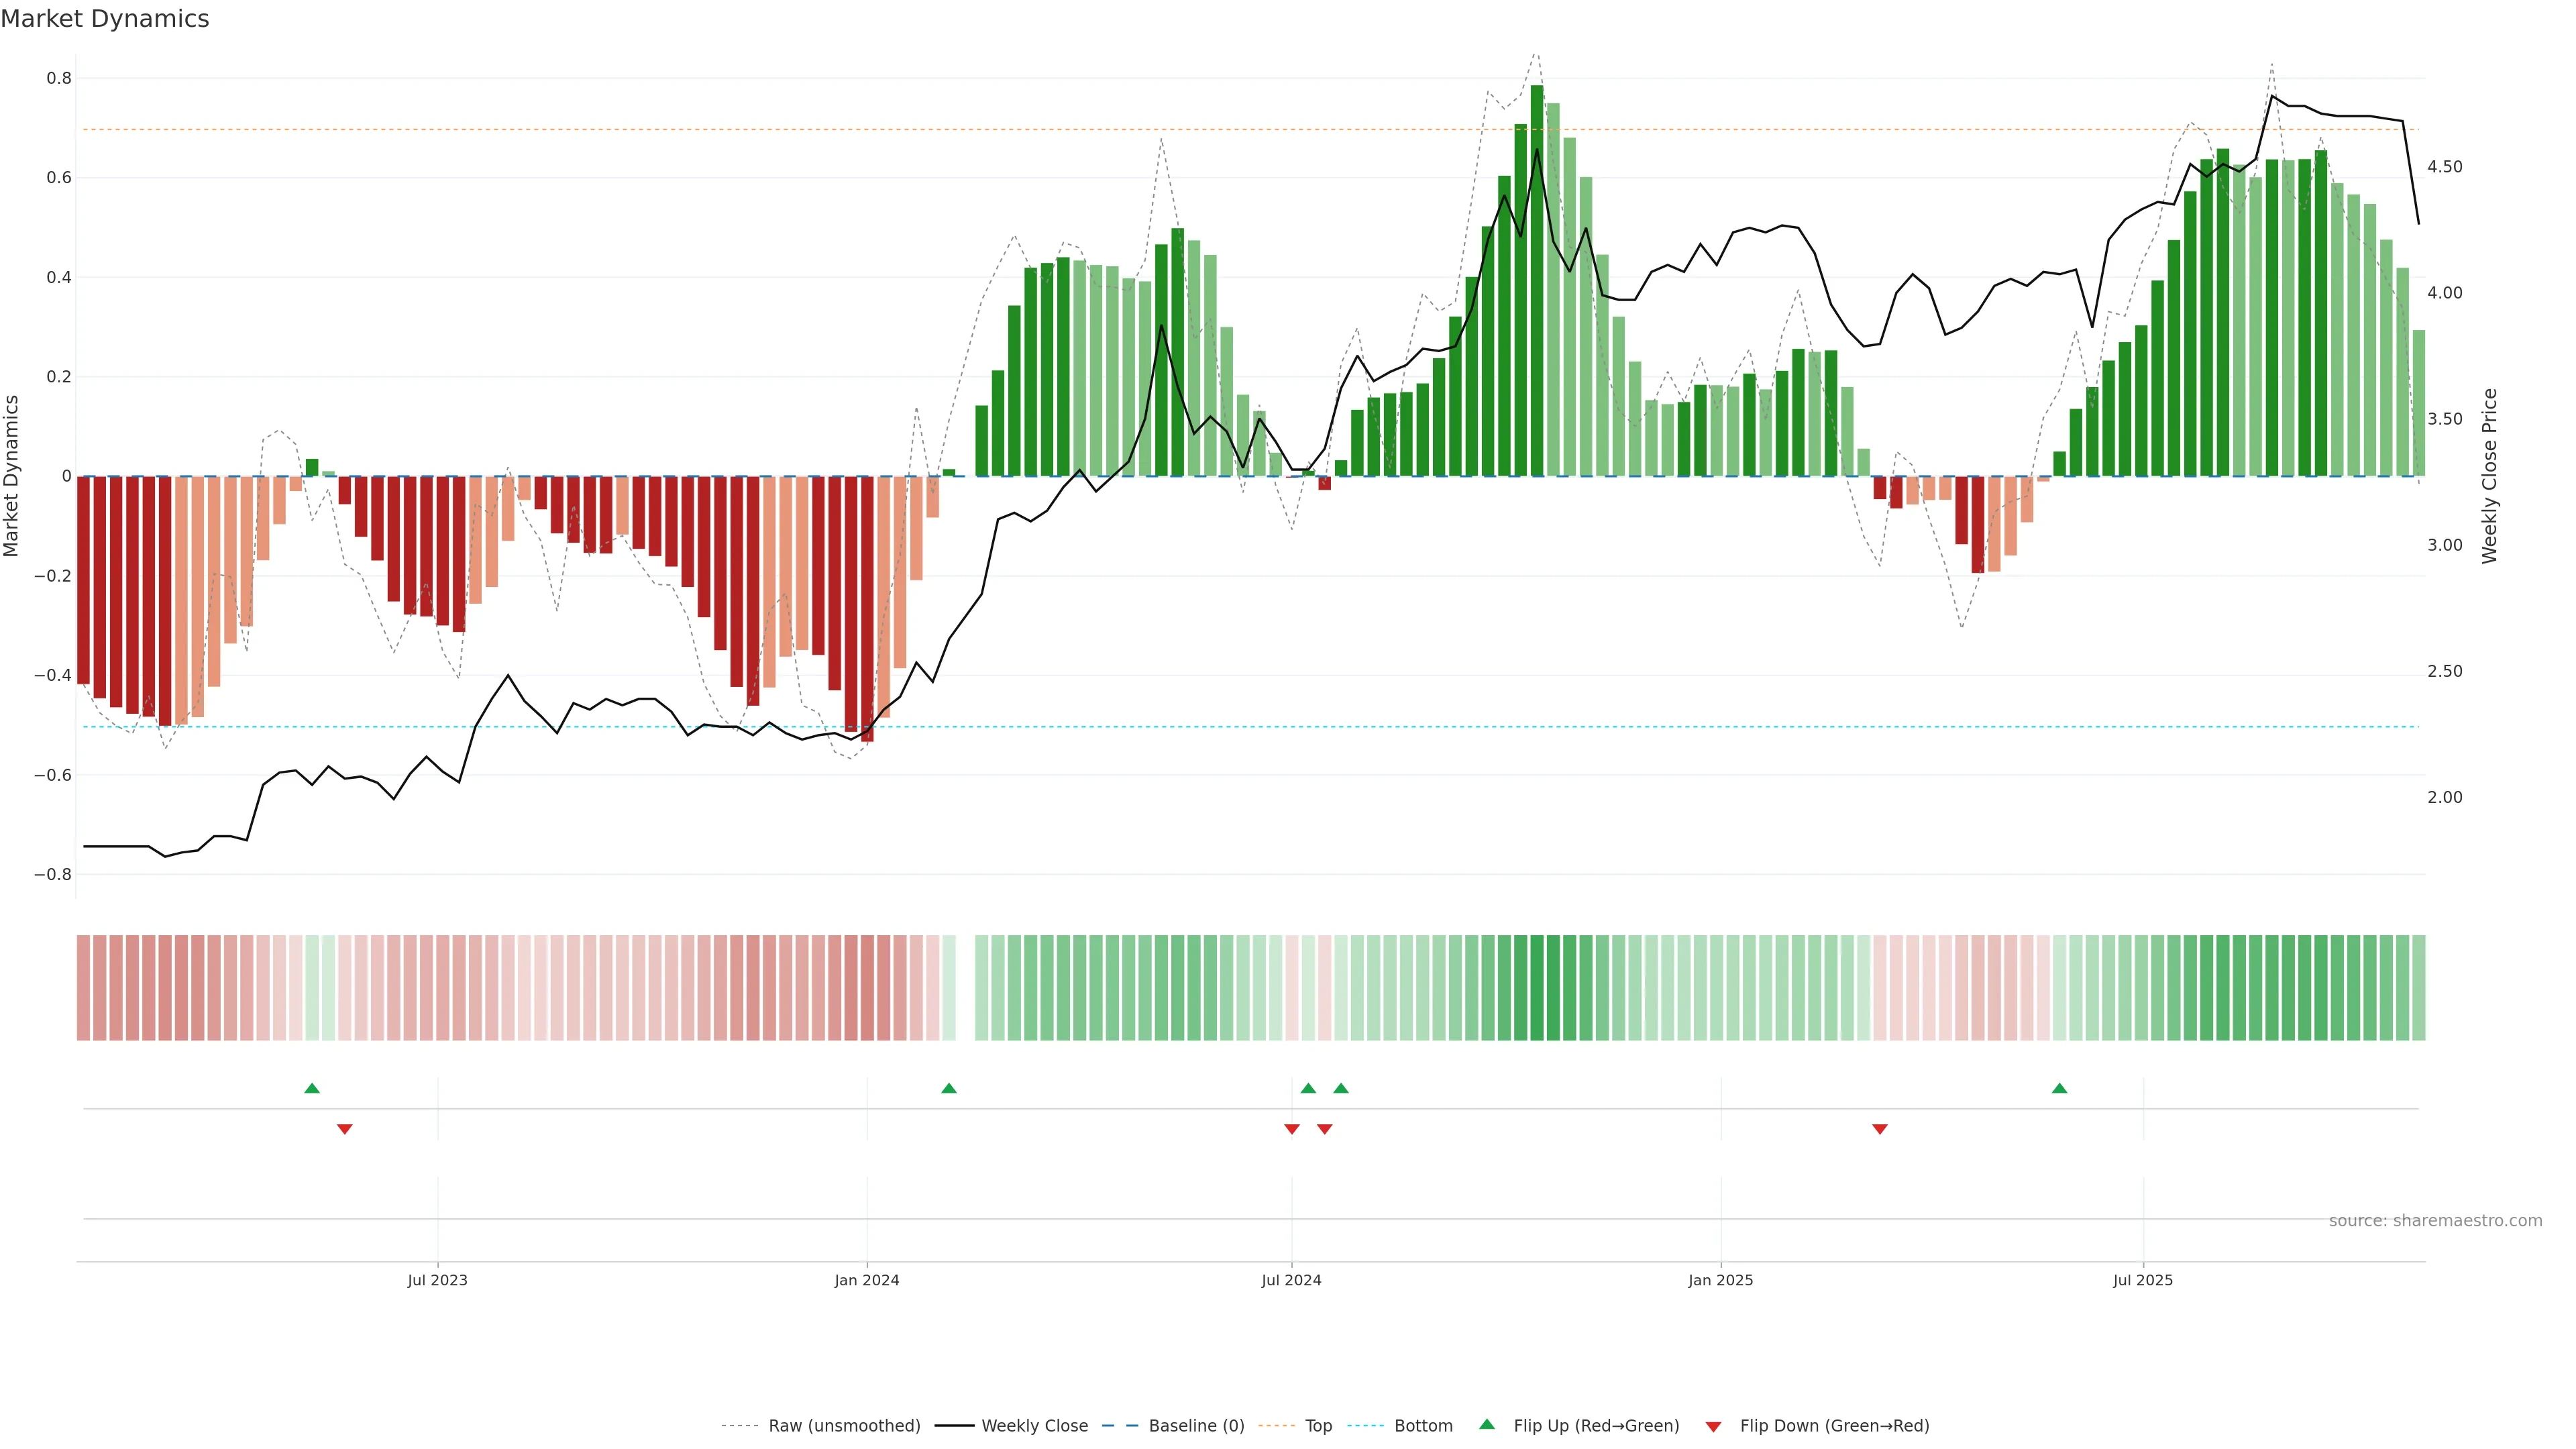Click the red triangle icon in the legend
Screen dimensions: 2576x1449
1713,1426
